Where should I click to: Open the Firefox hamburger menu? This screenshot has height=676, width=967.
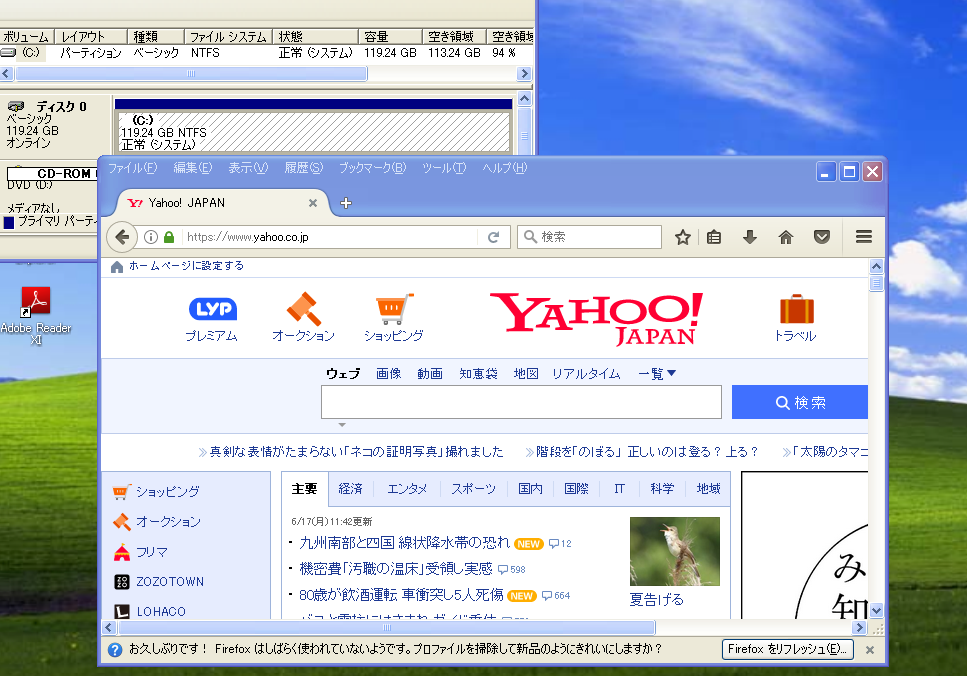[864, 236]
